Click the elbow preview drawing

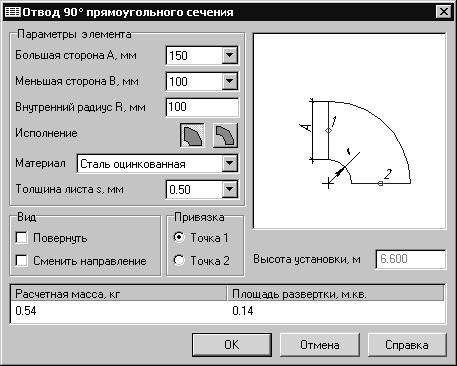point(349,131)
